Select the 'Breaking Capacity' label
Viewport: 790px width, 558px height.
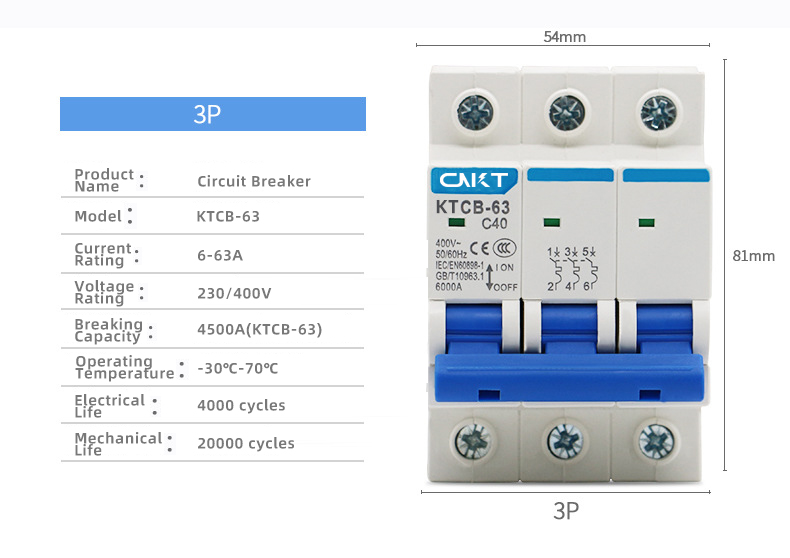[109, 330]
